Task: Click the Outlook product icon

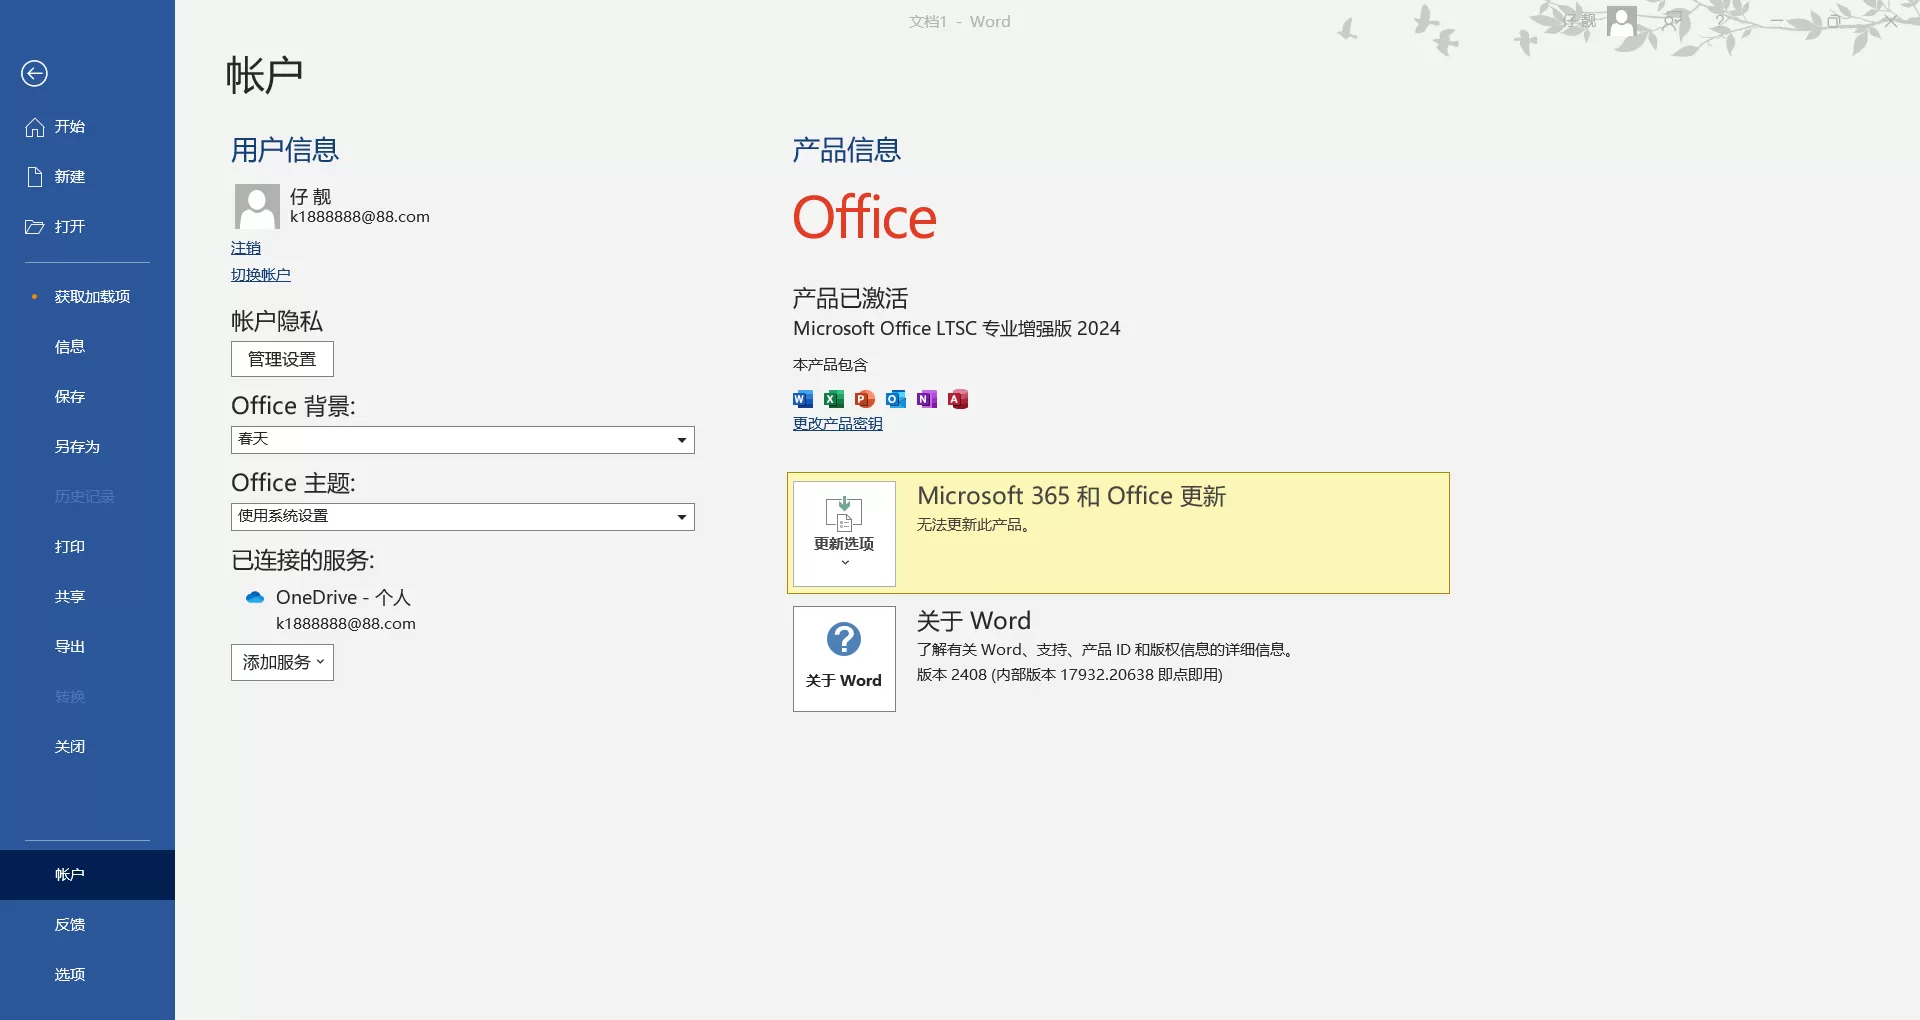Action: pos(895,399)
